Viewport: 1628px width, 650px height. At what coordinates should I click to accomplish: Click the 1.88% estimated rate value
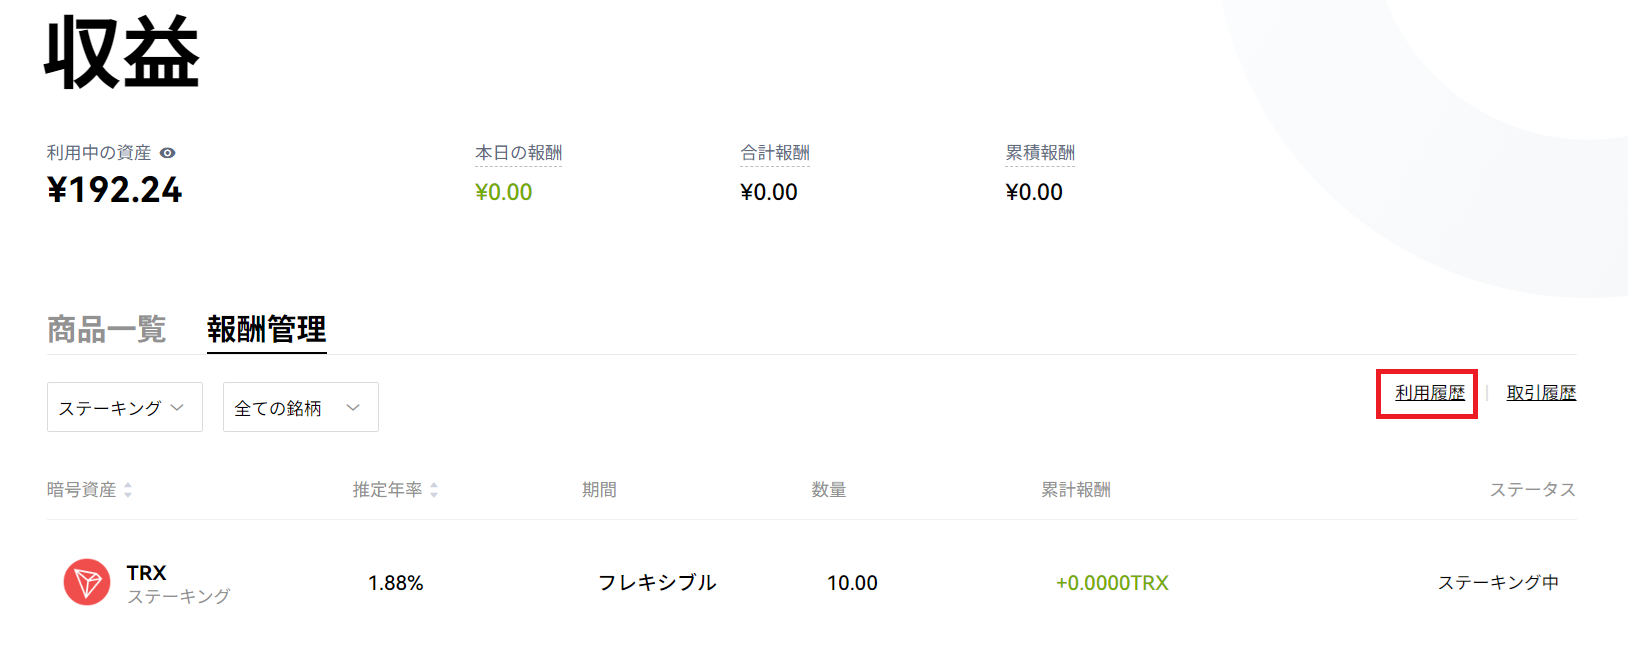click(x=396, y=582)
